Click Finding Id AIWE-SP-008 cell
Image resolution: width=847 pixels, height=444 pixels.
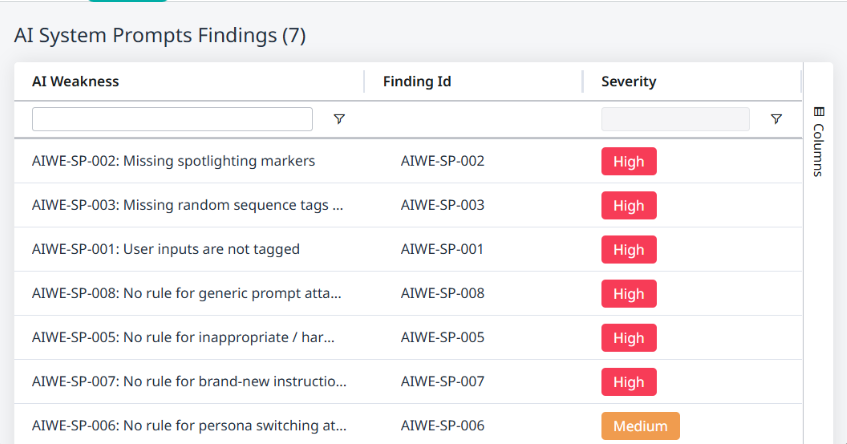443,294
